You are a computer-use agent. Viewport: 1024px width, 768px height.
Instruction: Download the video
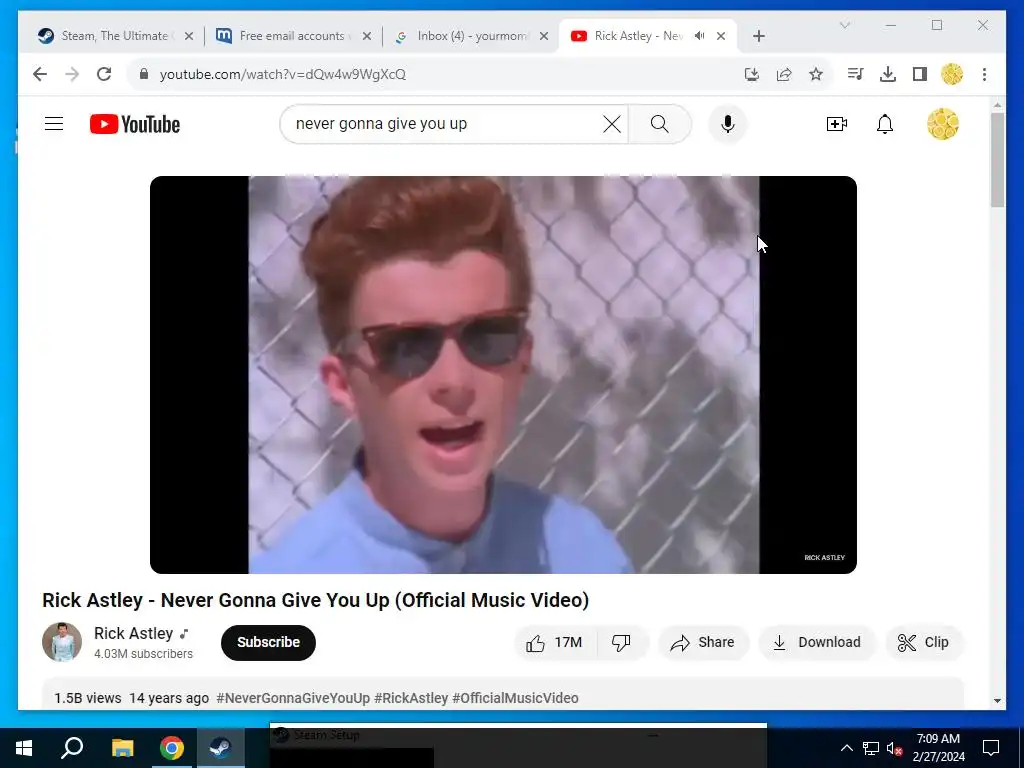tap(816, 643)
